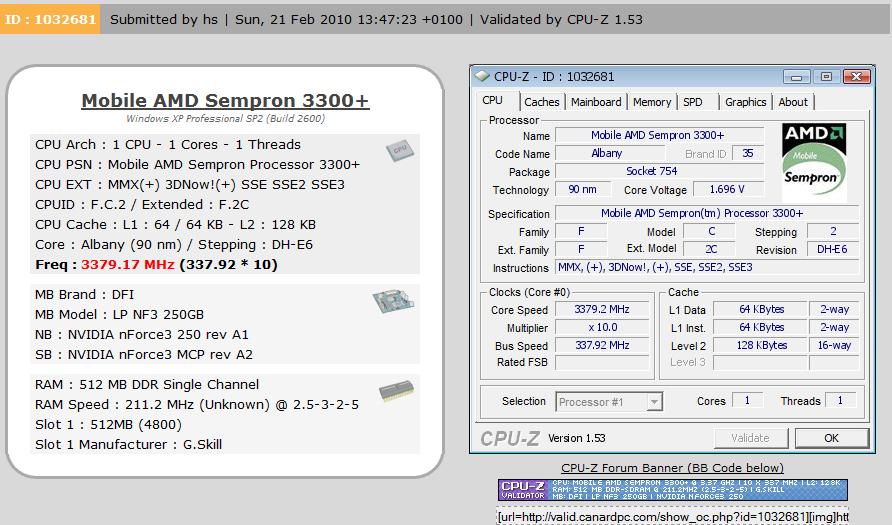892x525 pixels.
Task: Click the MB Model : LP NF3 250GB line
Action: click(x=119, y=315)
